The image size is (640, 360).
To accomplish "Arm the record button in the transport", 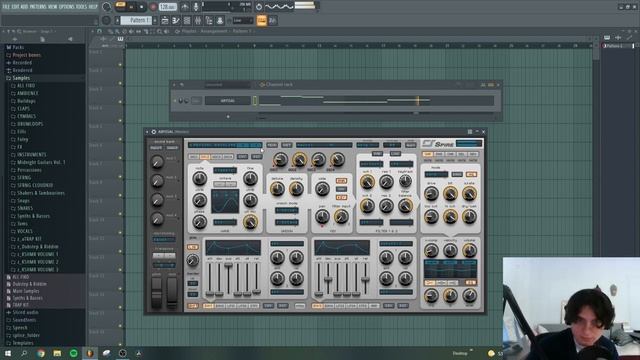I will pyautogui.click(x=153, y=7).
